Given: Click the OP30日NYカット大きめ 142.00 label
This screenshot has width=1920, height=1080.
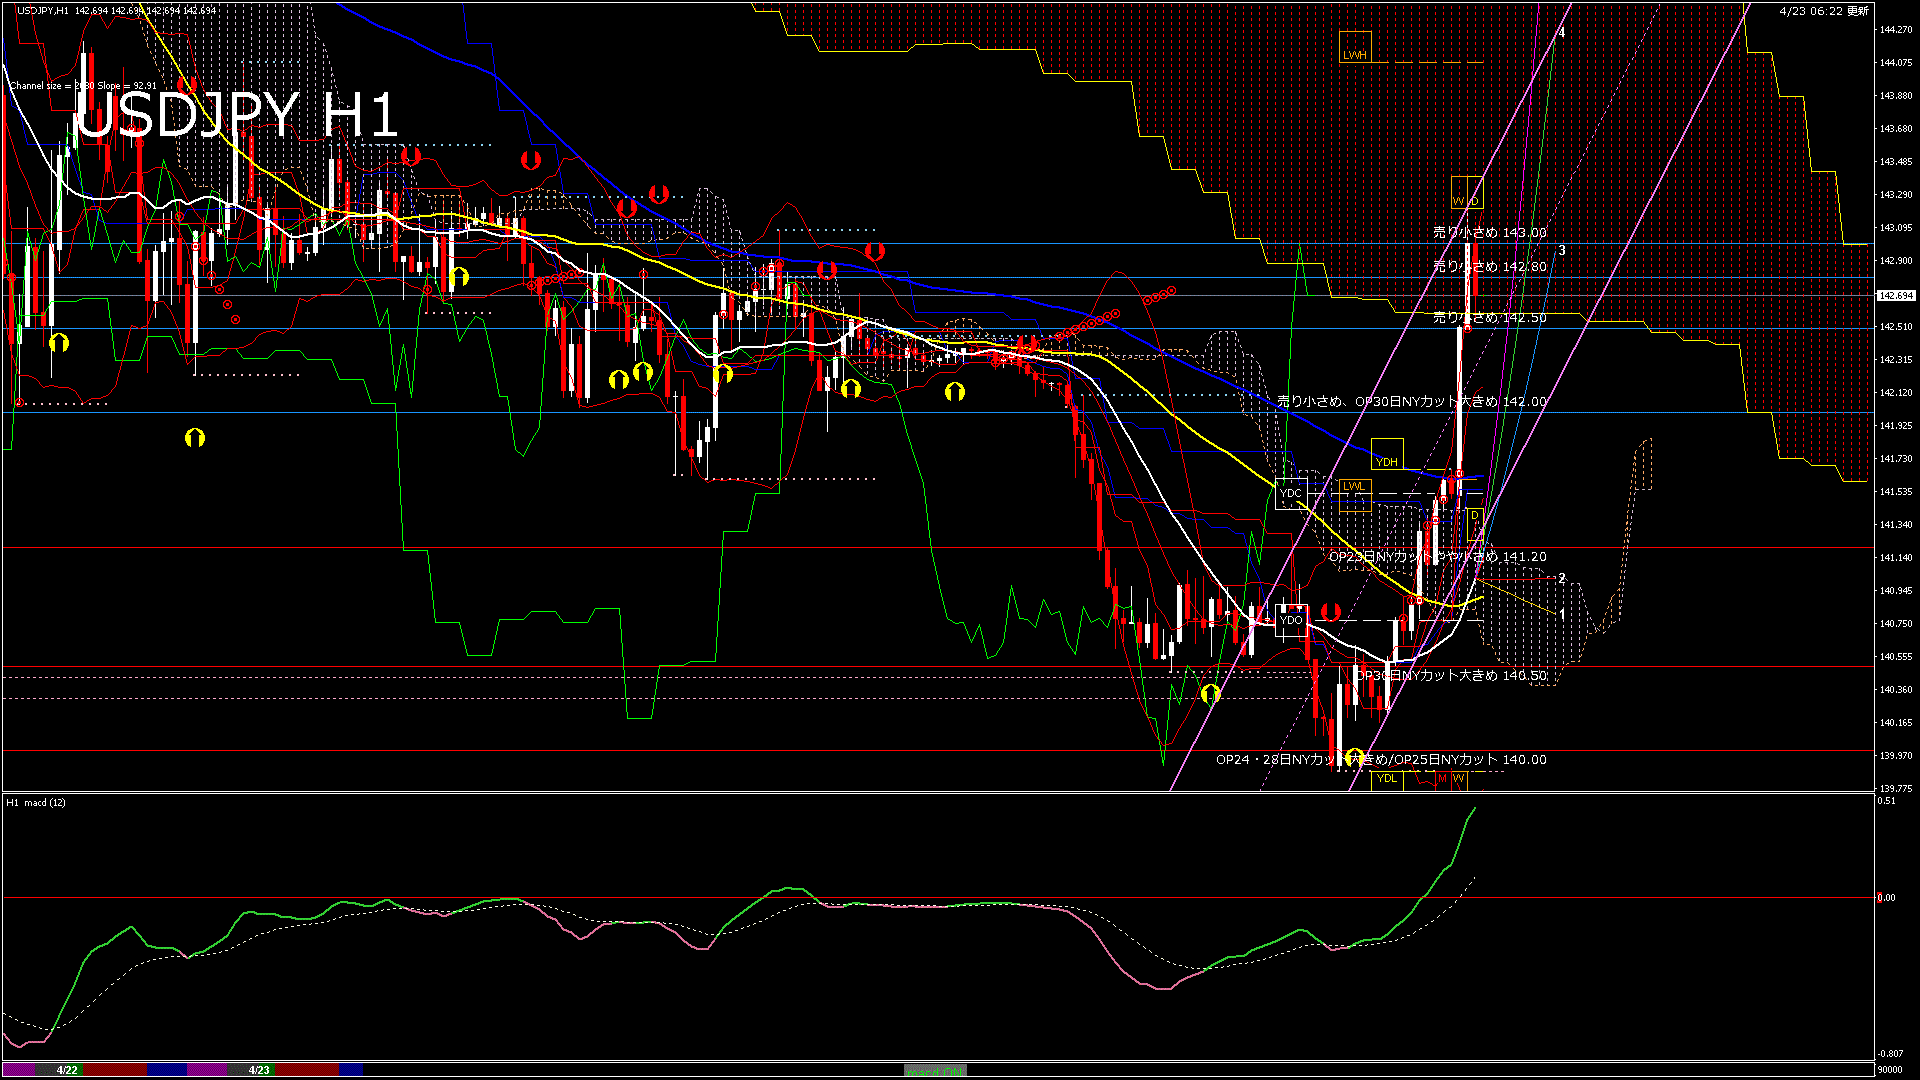Looking at the screenshot, I should [1411, 401].
